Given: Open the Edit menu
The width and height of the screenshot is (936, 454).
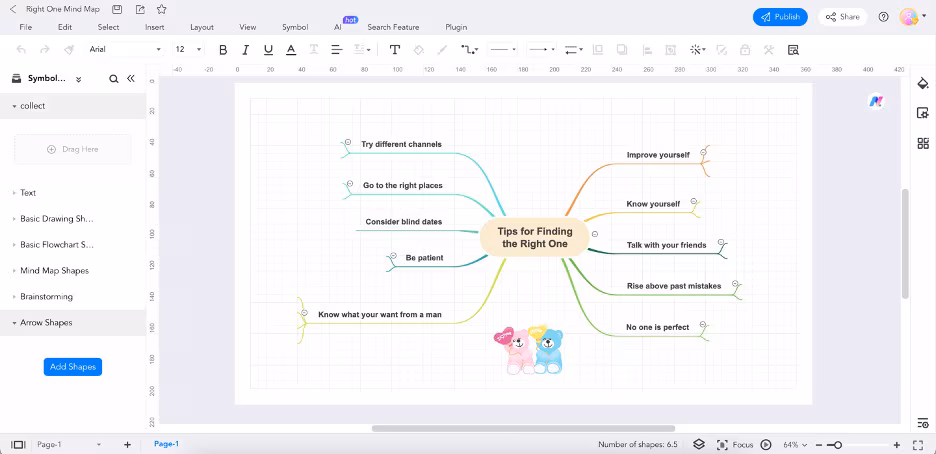Looking at the screenshot, I should tap(64, 27).
